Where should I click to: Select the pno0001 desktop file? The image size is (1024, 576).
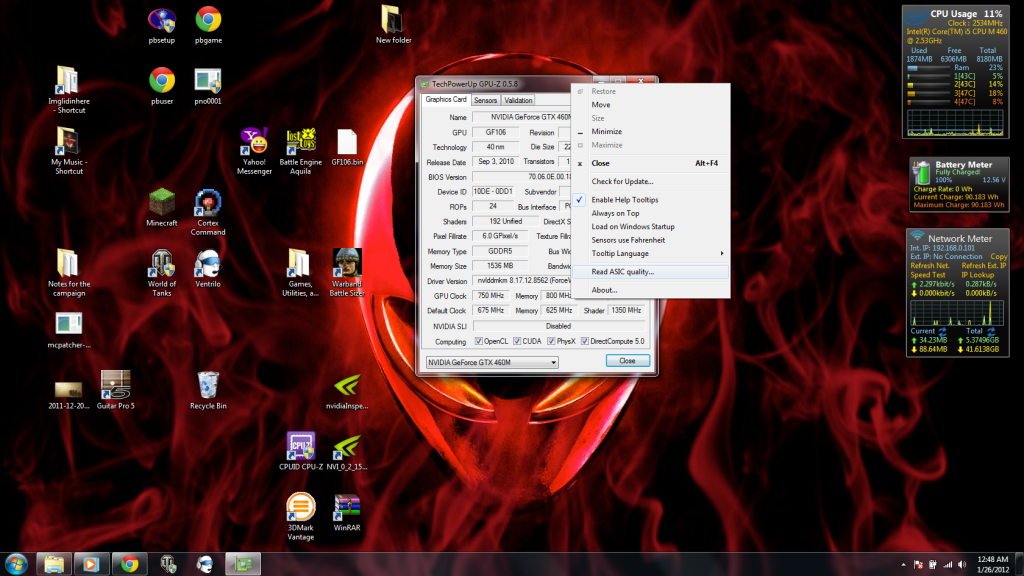(208, 87)
